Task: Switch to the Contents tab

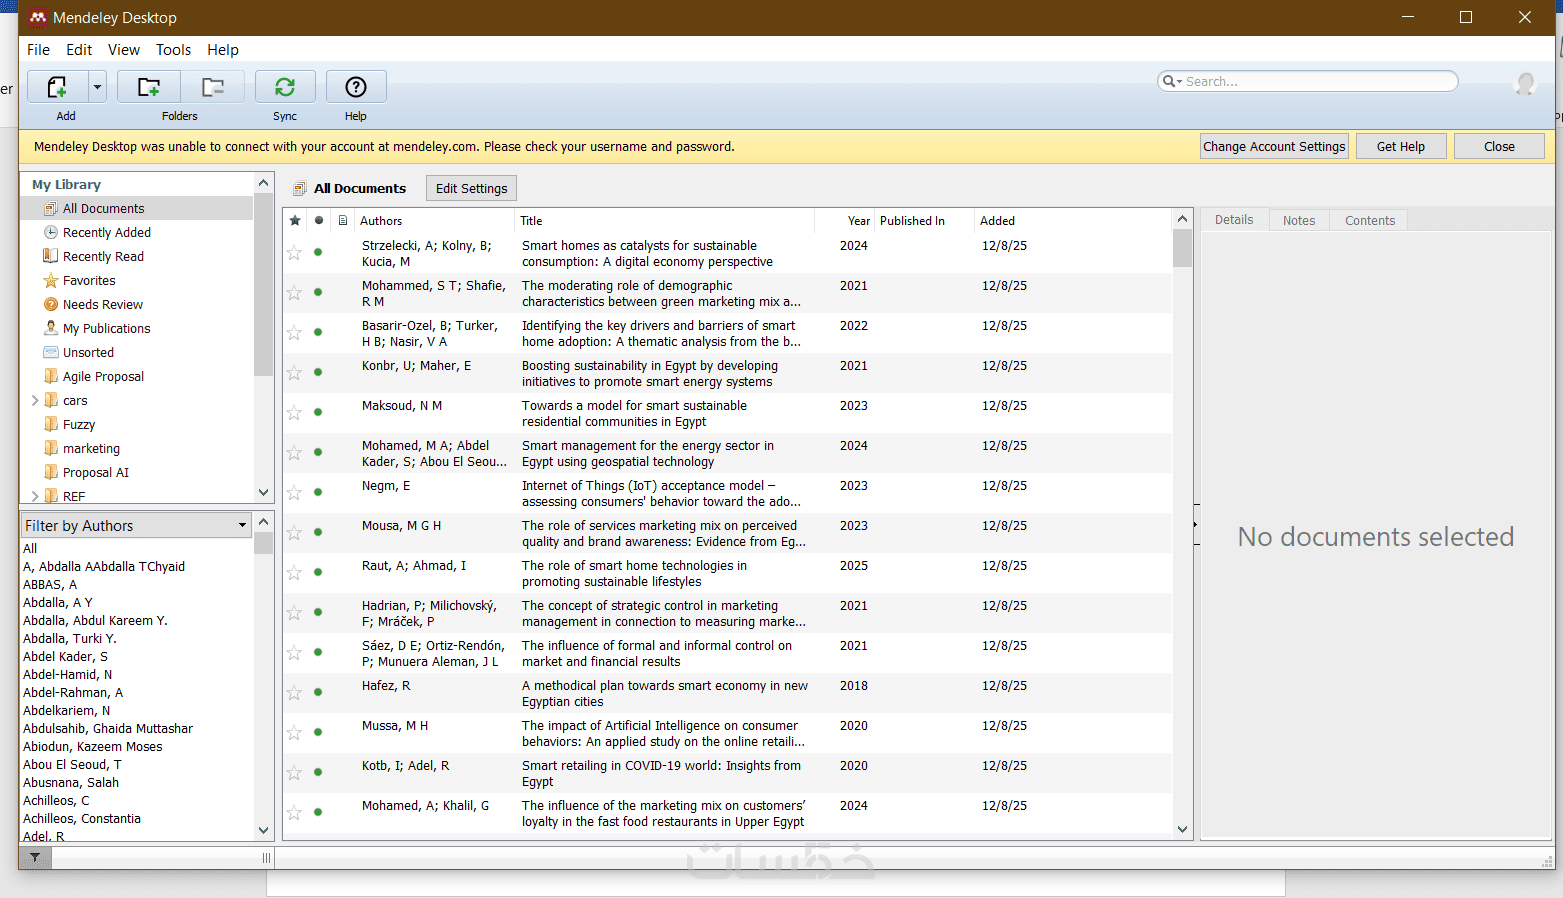Action: coord(1370,220)
